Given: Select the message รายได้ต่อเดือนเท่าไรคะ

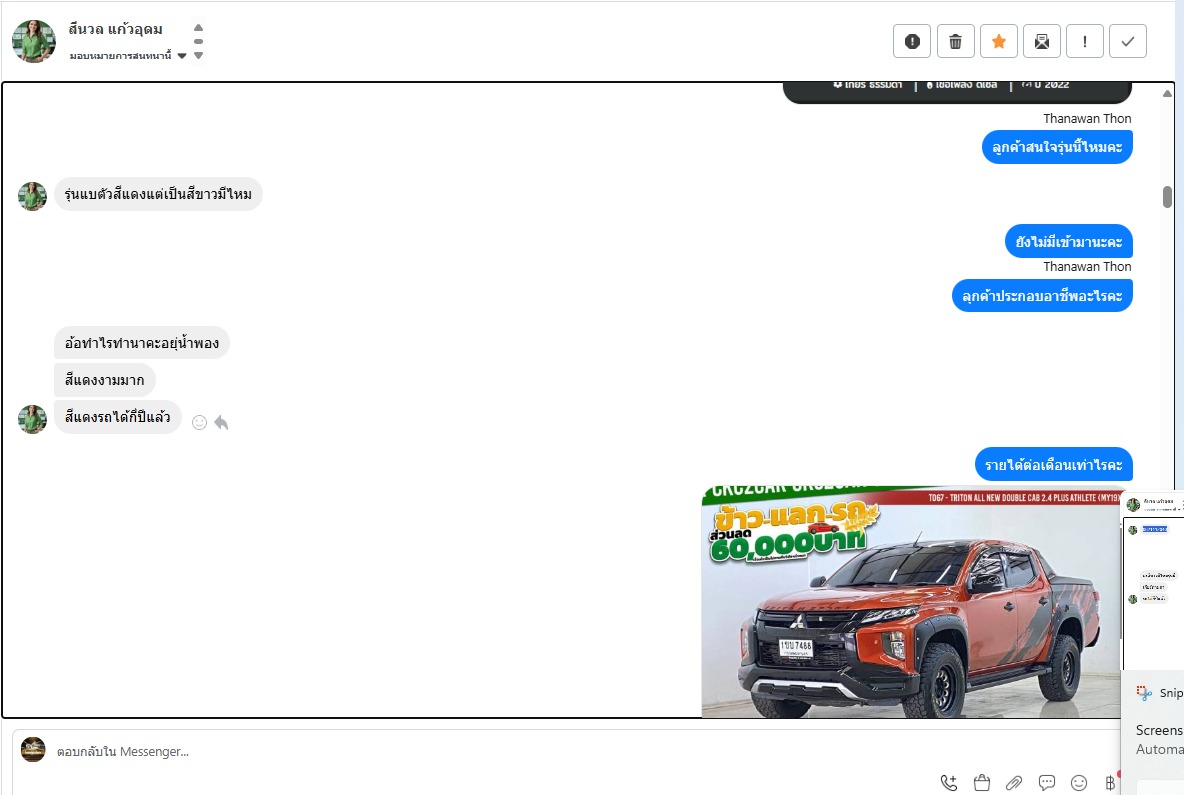Looking at the screenshot, I should tap(1053, 464).
